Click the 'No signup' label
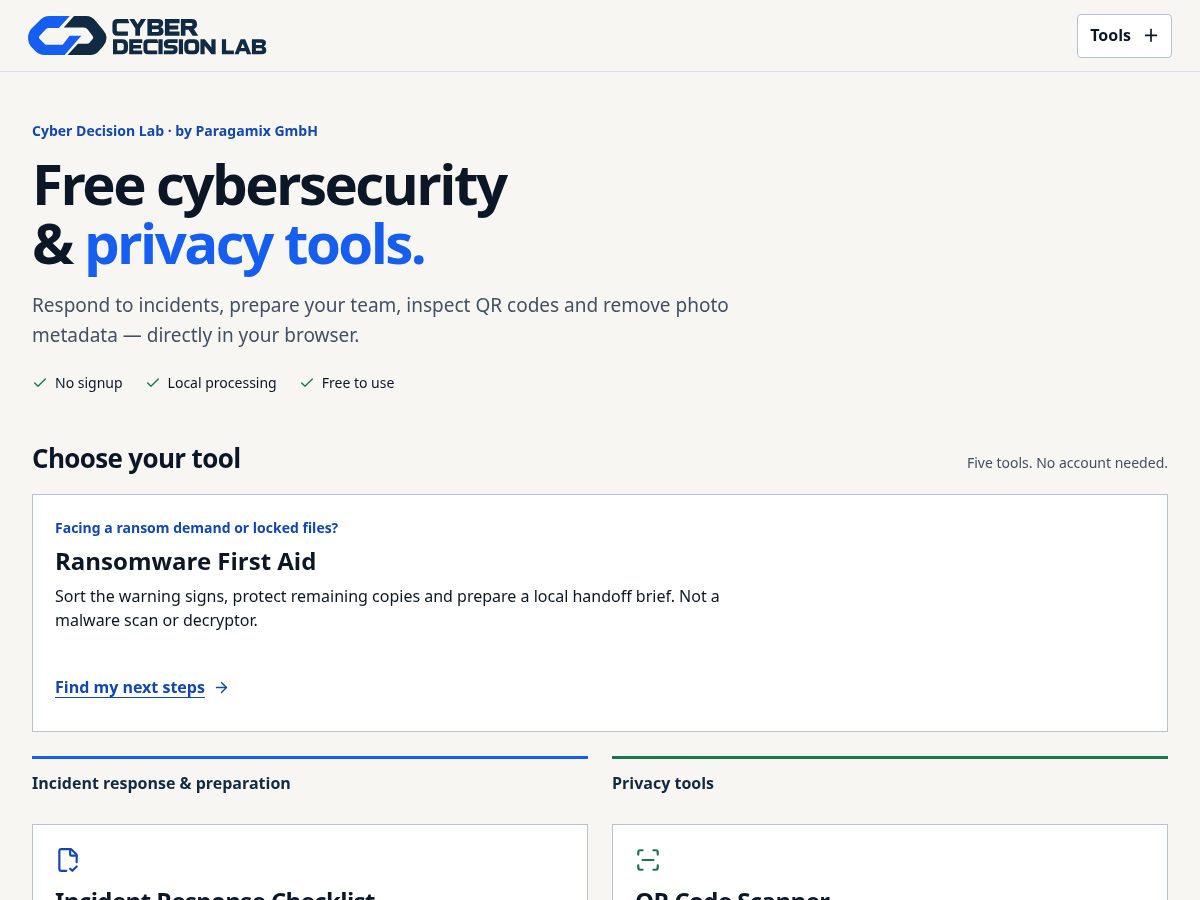Screen dimensions: 1200x900 [89, 383]
